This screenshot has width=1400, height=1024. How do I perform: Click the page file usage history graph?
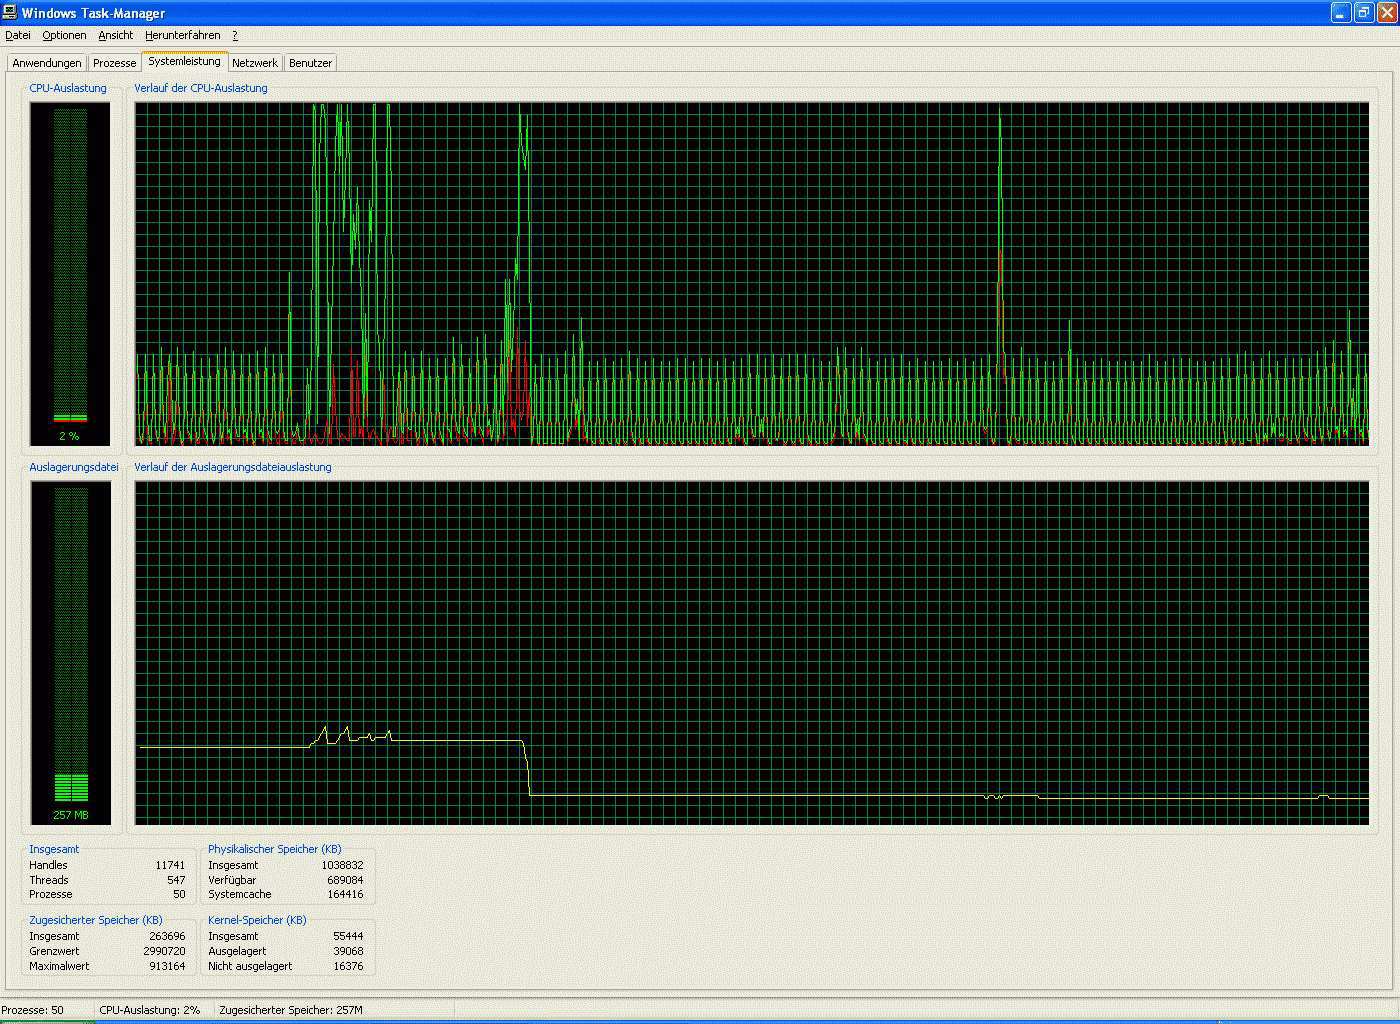pyautogui.click(x=751, y=652)
